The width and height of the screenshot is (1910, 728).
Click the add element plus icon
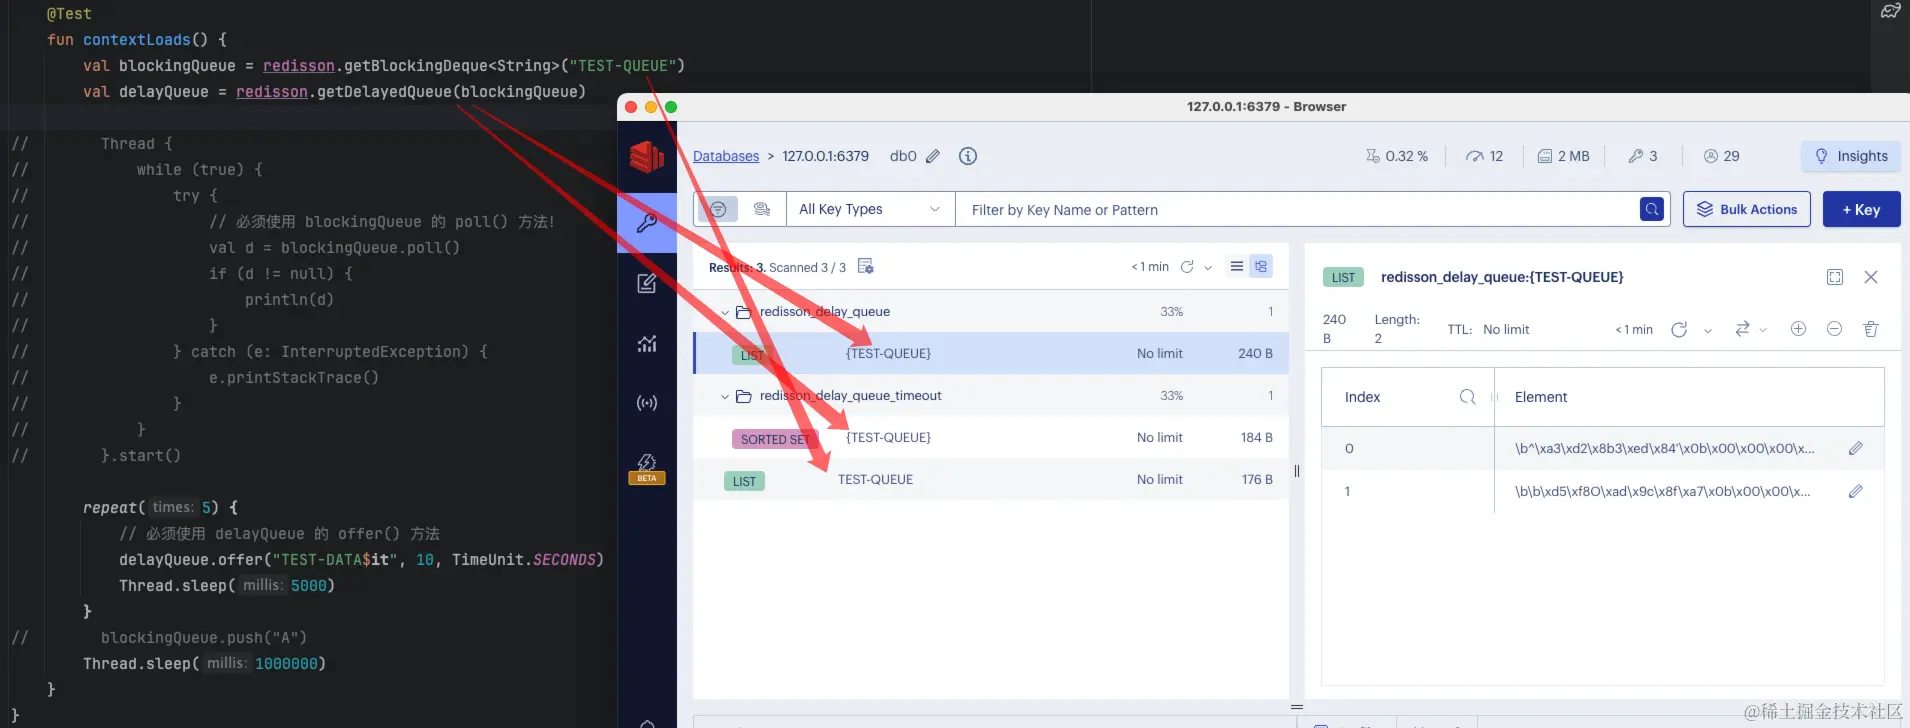pyautogui.click(x=1798, y=329)
